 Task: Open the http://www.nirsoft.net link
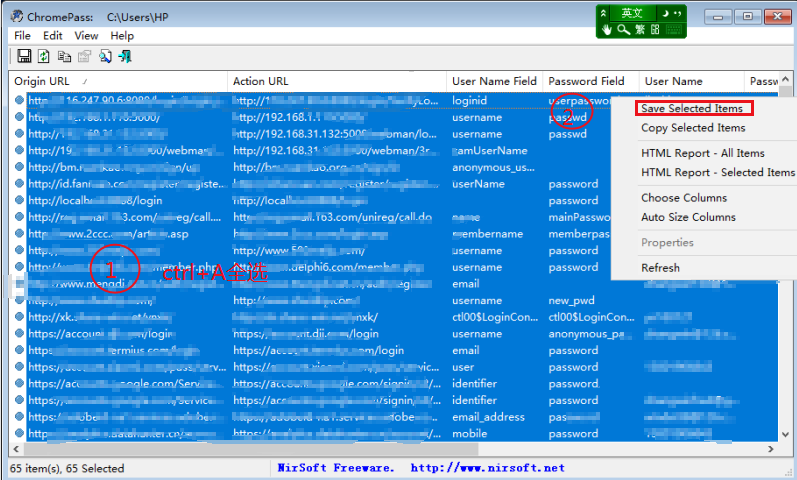pyautogui.click(x=487, y=468)
